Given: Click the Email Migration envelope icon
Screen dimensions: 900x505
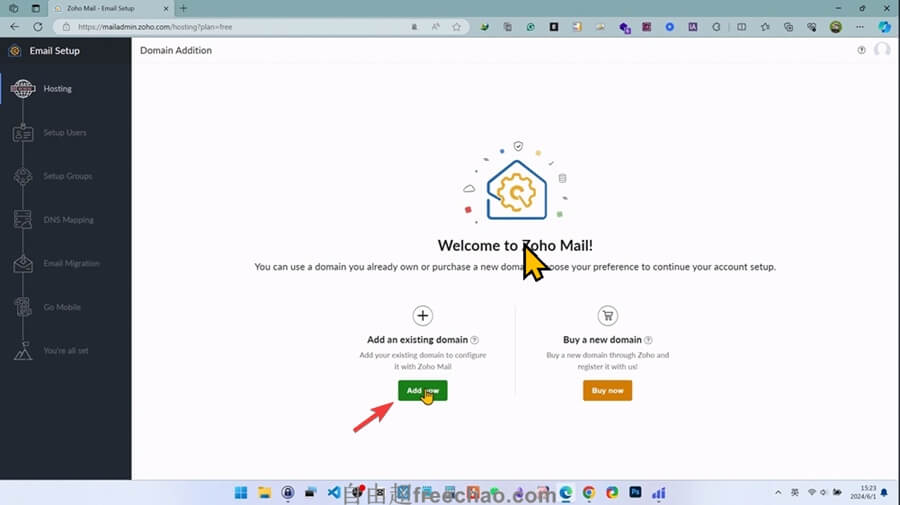Looking at the screenshot, I should point(22,264).
